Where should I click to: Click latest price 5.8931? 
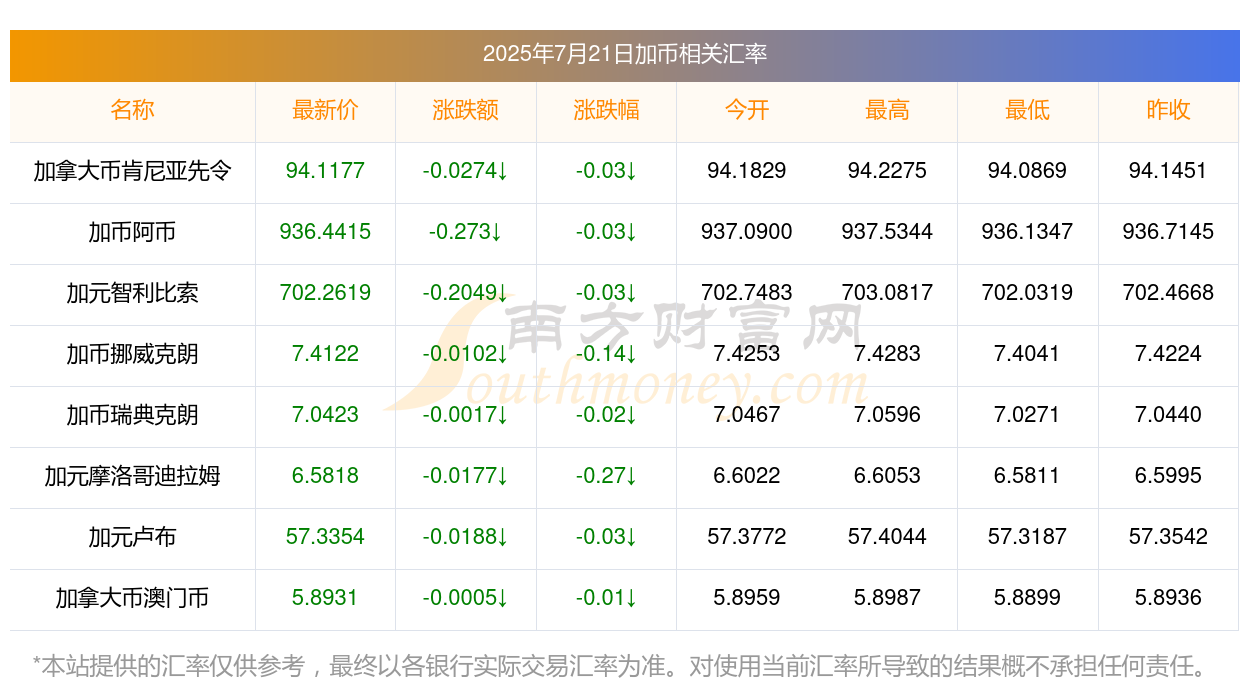click(x=325, y=598)
